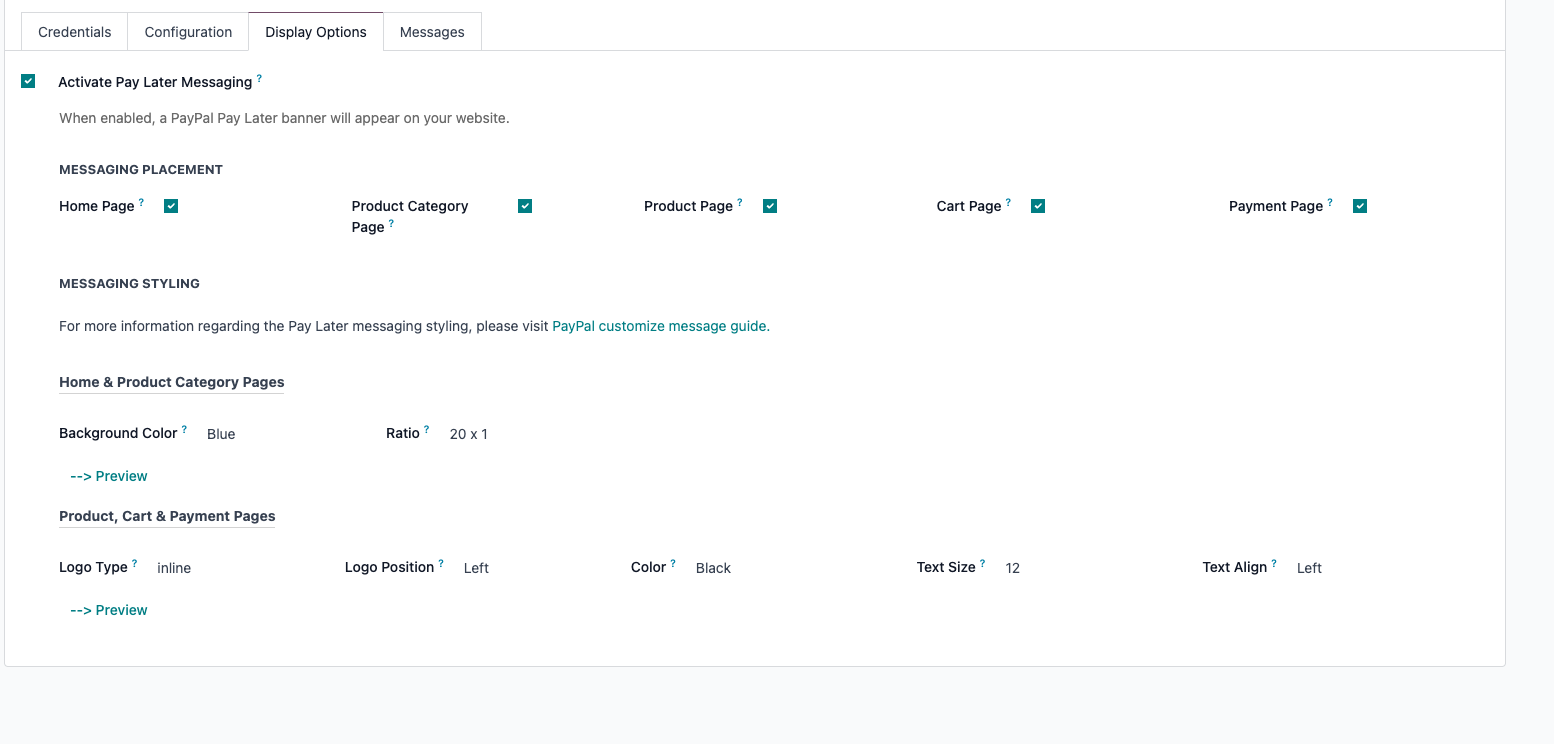Open the PayPal customize message guide link

pyautogui.click(x=659, y=326)
